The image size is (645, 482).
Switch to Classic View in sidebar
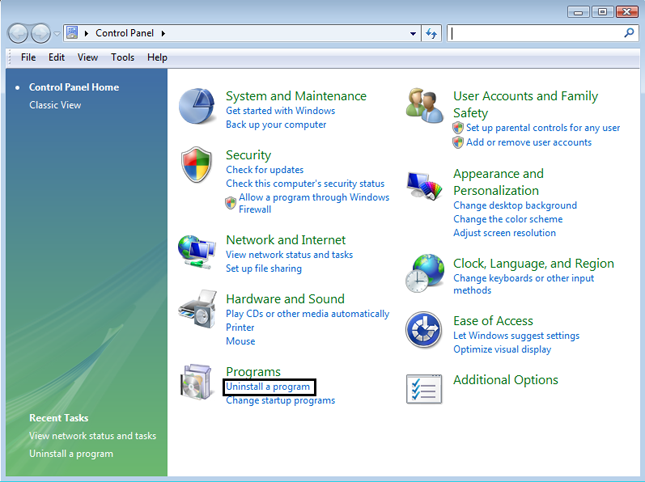click(55, 105)
